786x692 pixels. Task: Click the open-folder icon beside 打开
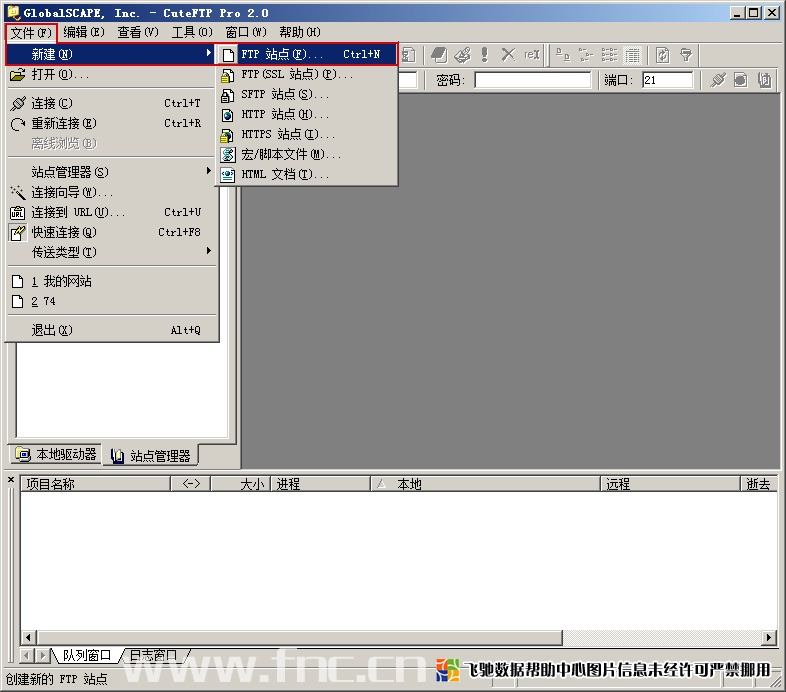click(18, 75)
